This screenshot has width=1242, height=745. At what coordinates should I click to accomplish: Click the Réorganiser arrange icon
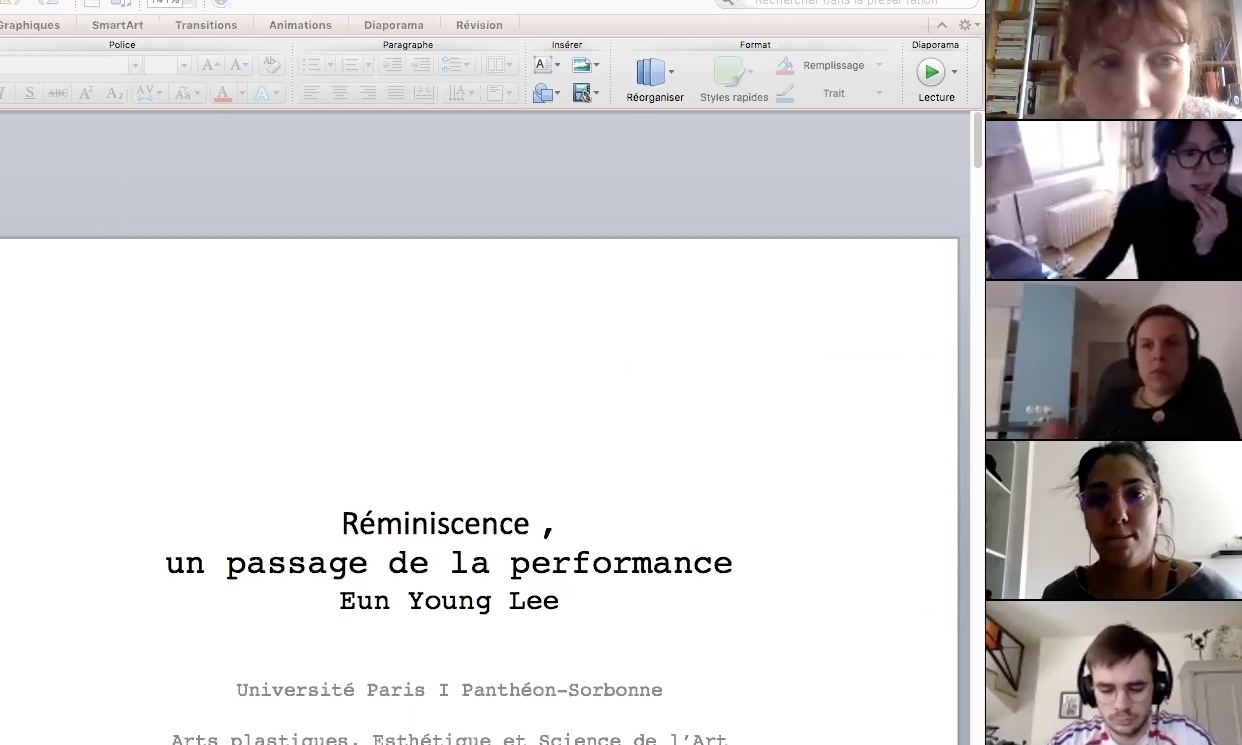[651, 73]
